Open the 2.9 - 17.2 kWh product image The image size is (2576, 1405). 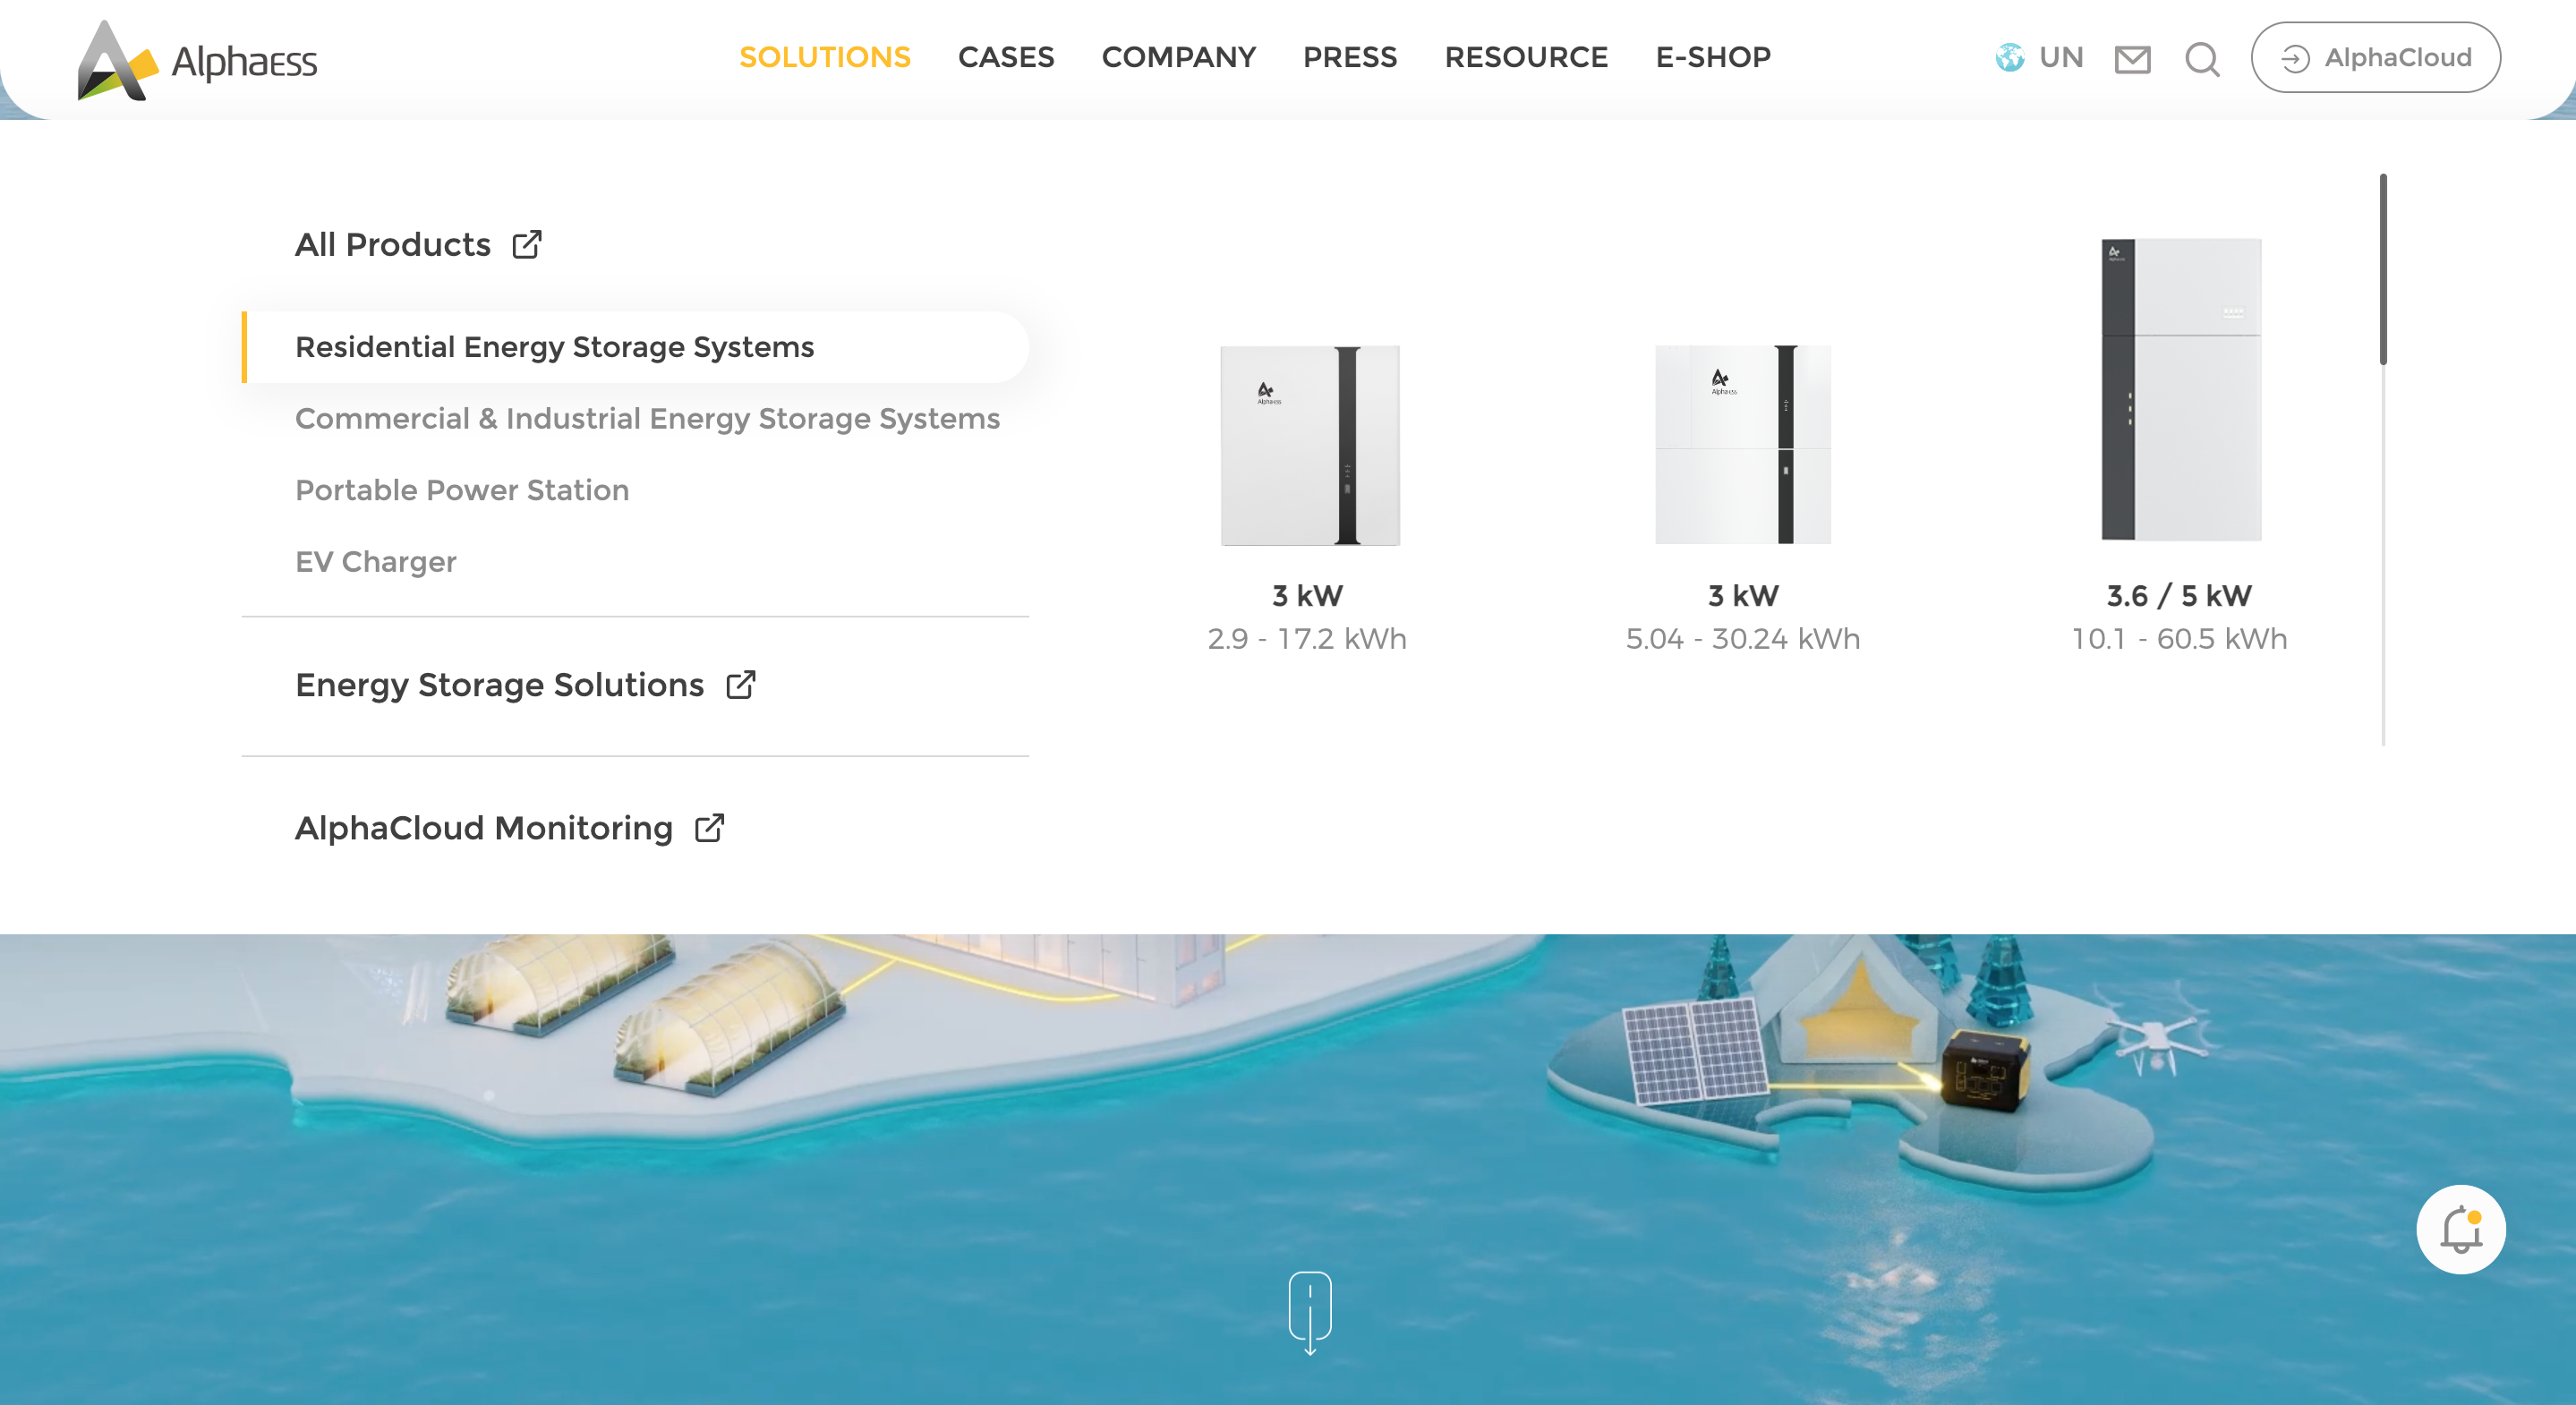pyautogui.click(x=1309, y=446)
